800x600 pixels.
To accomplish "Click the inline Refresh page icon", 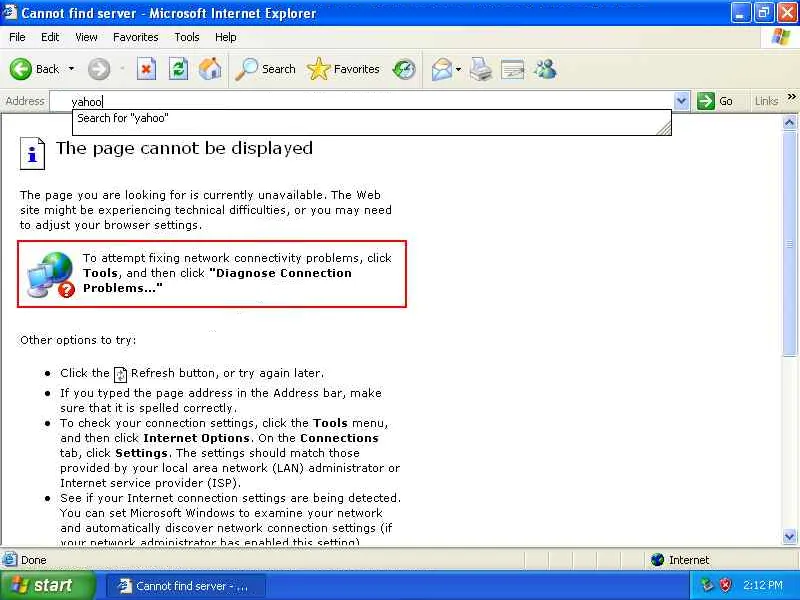I will (120, 374).
